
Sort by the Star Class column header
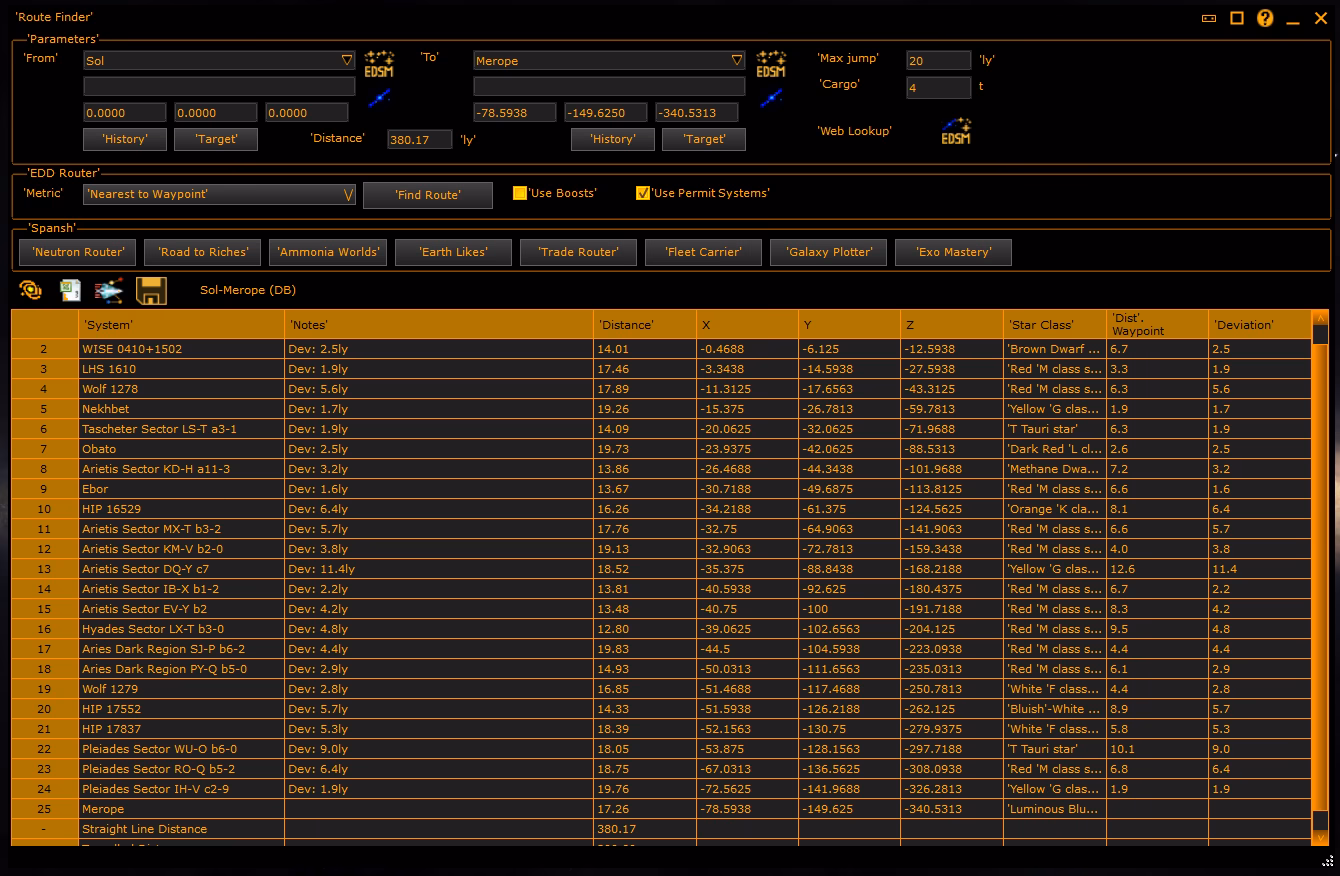[x=1055, y=325]
